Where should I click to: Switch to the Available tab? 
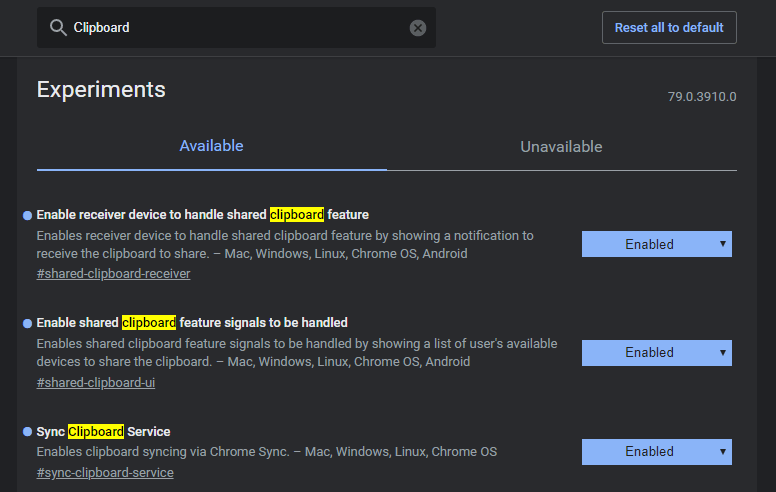click(211, 146)
